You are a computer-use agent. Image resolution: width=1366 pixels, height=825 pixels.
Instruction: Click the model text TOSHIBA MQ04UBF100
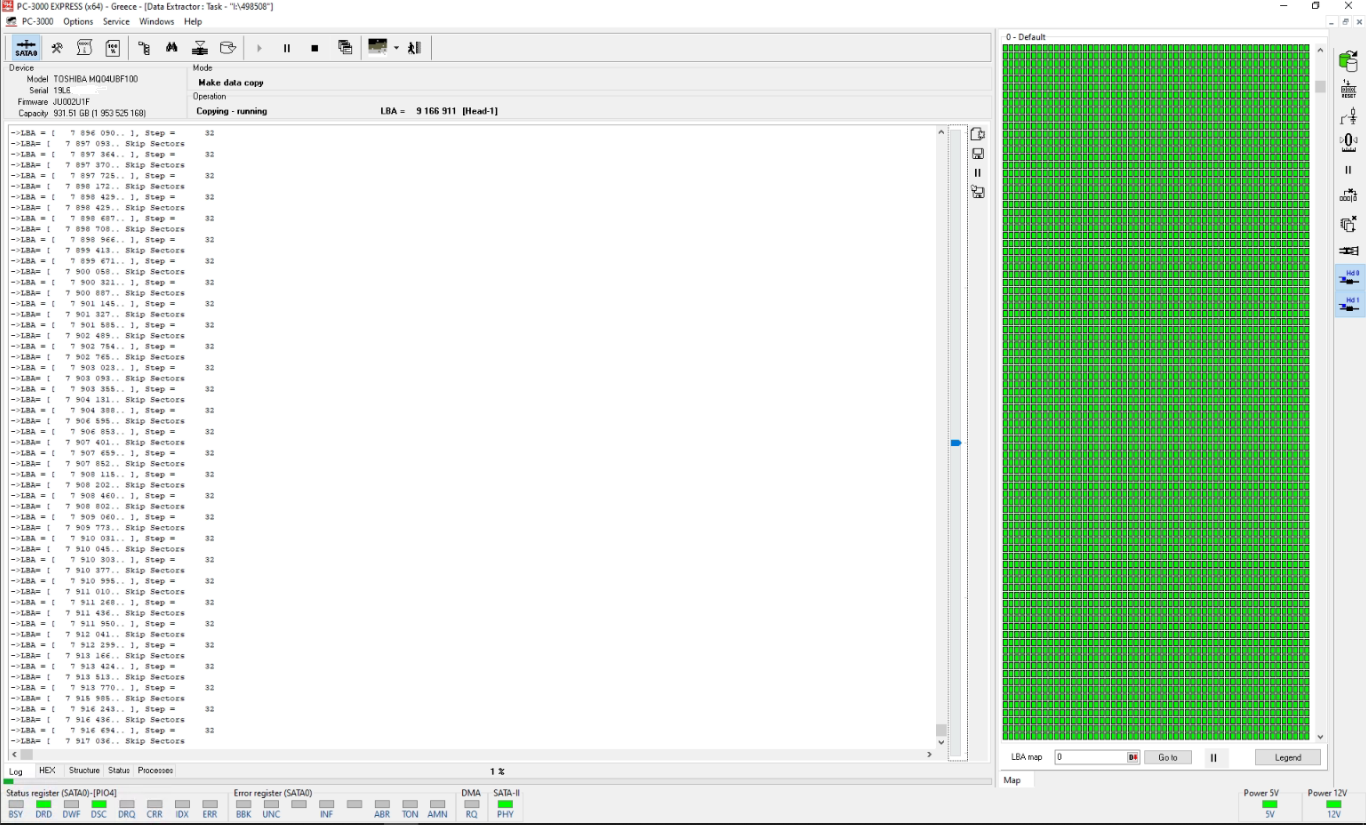96,79
